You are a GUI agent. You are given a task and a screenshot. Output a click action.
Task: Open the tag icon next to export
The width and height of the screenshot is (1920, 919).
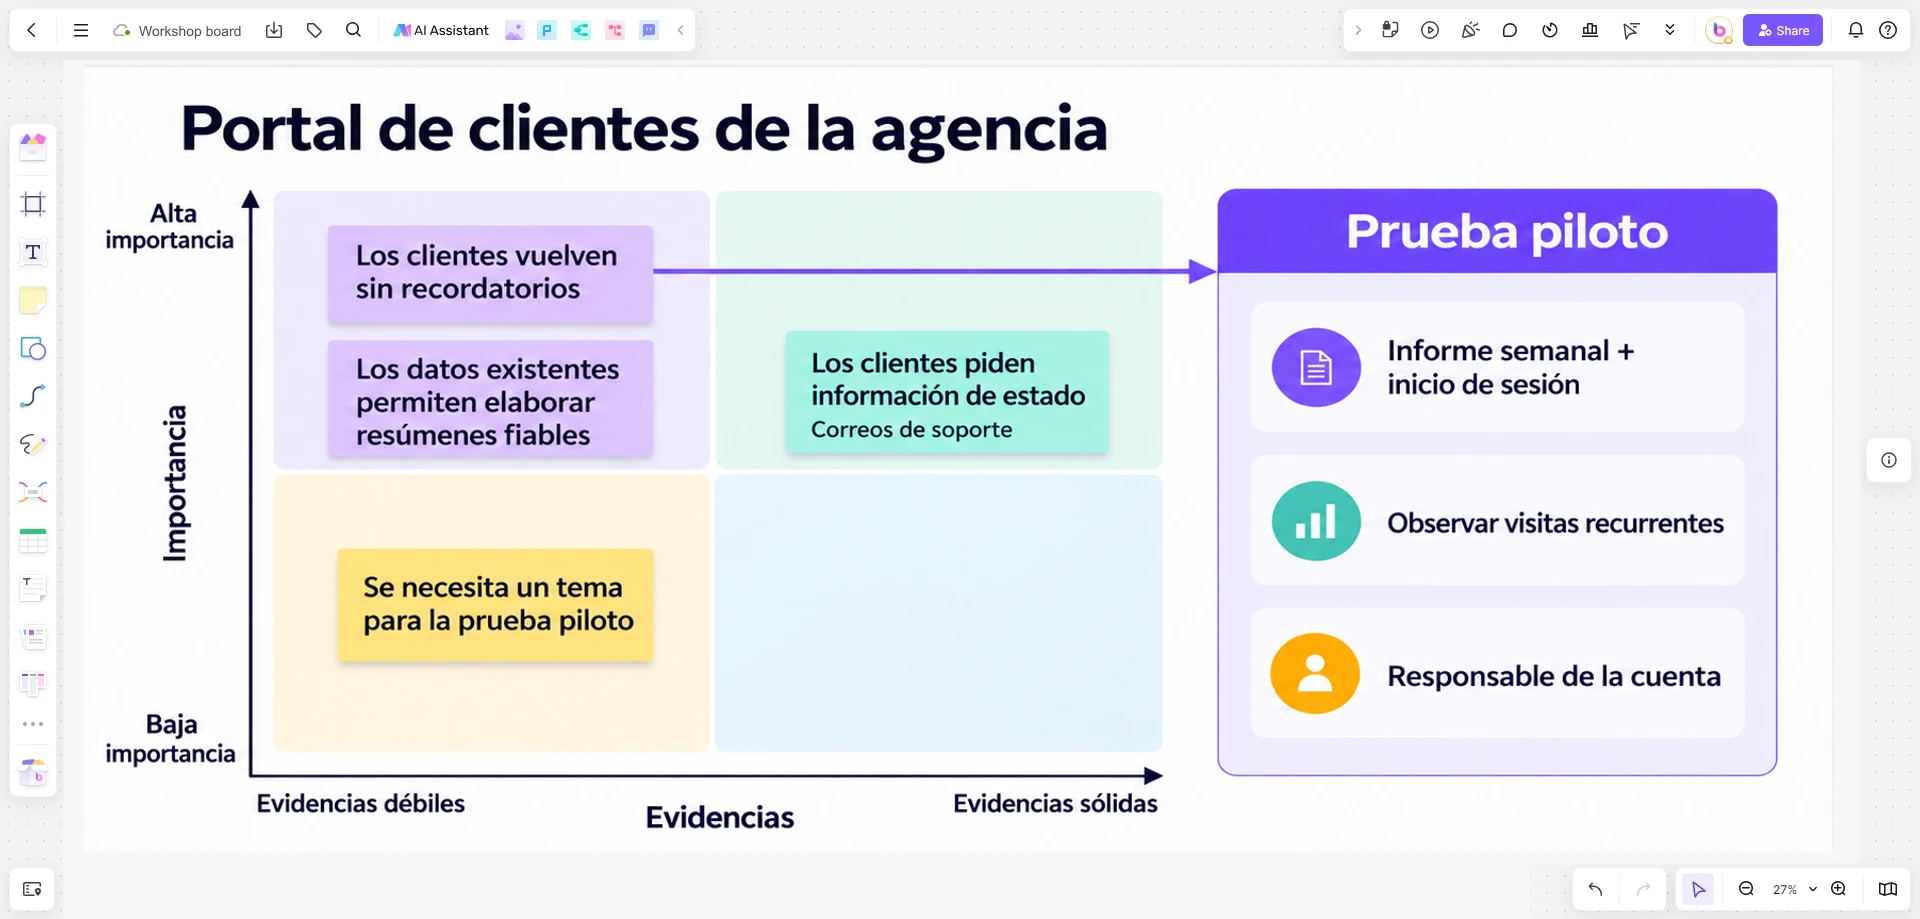314,30
